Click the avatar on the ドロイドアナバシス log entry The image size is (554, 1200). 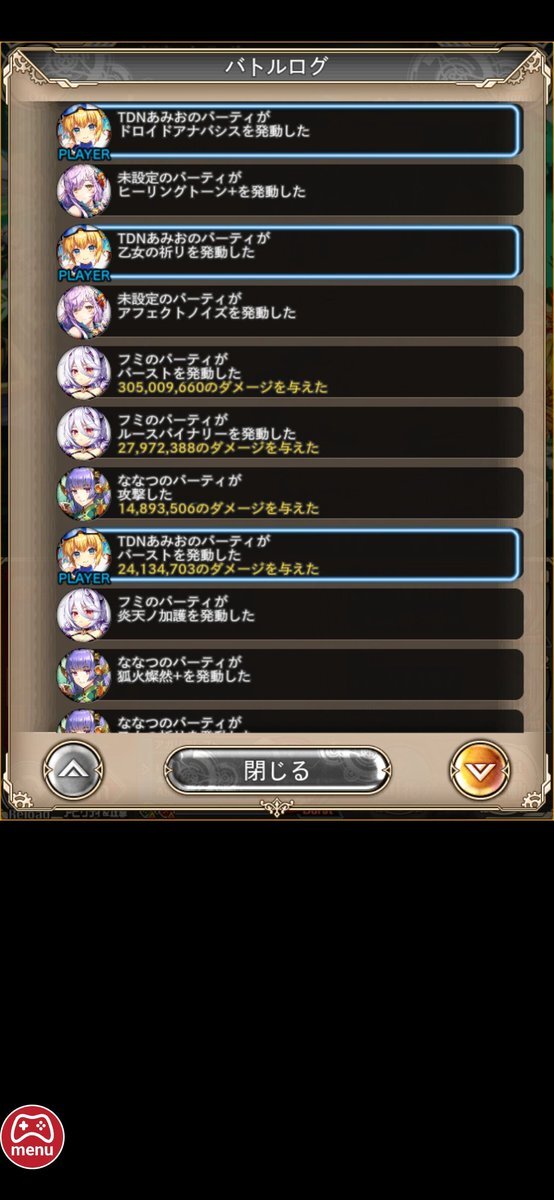coord(84,130)
